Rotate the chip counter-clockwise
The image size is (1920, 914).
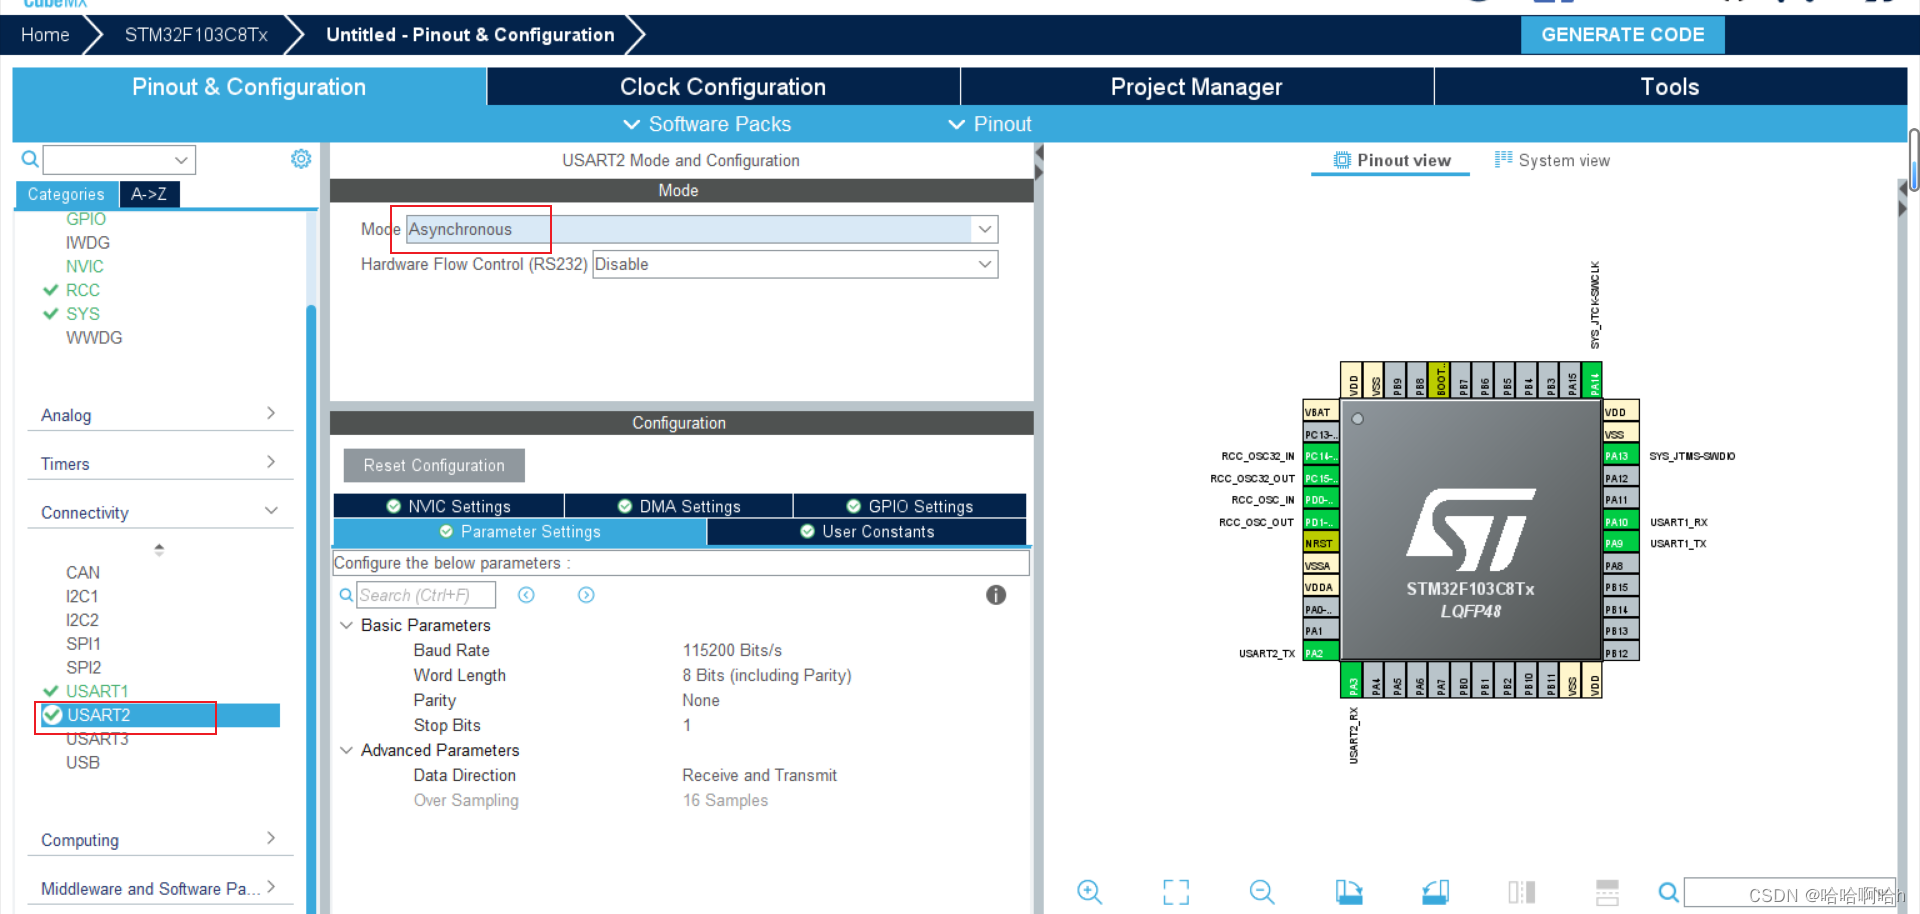click(x=1435, y=891)
